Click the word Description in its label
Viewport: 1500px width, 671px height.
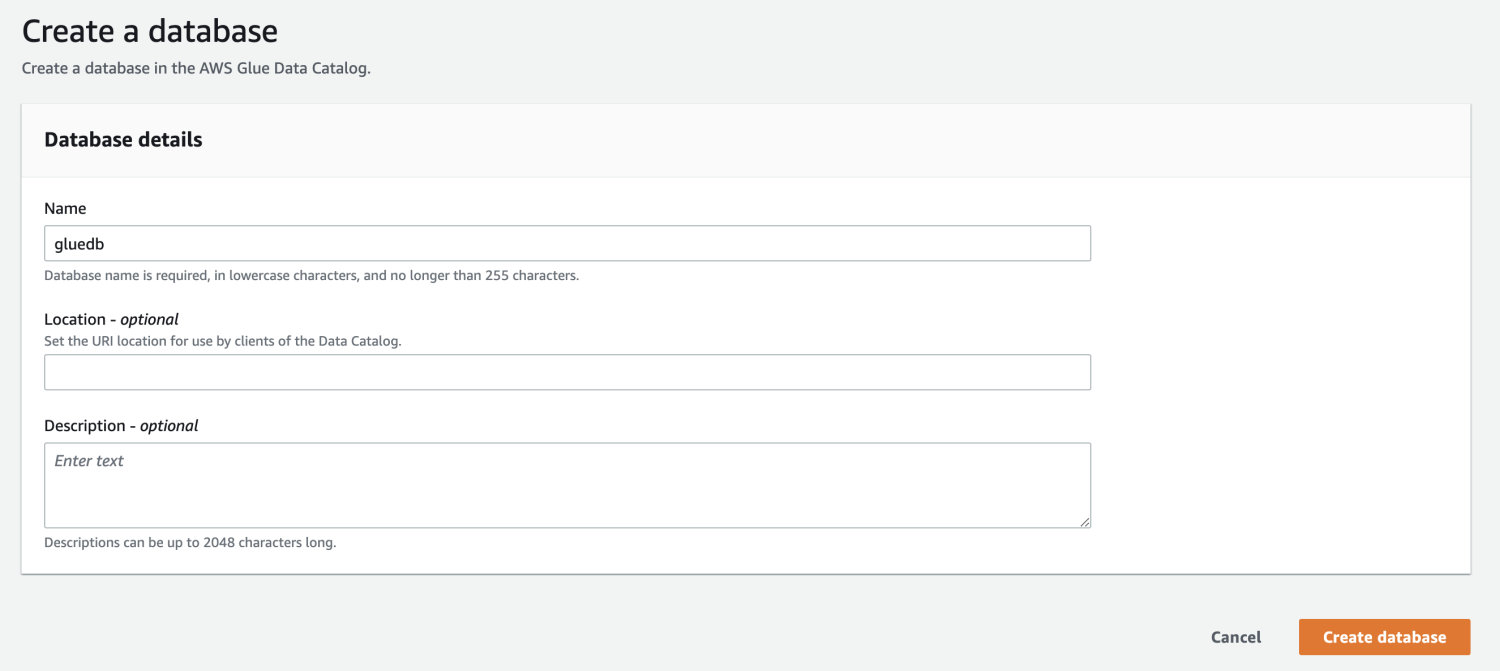(85, 426)
